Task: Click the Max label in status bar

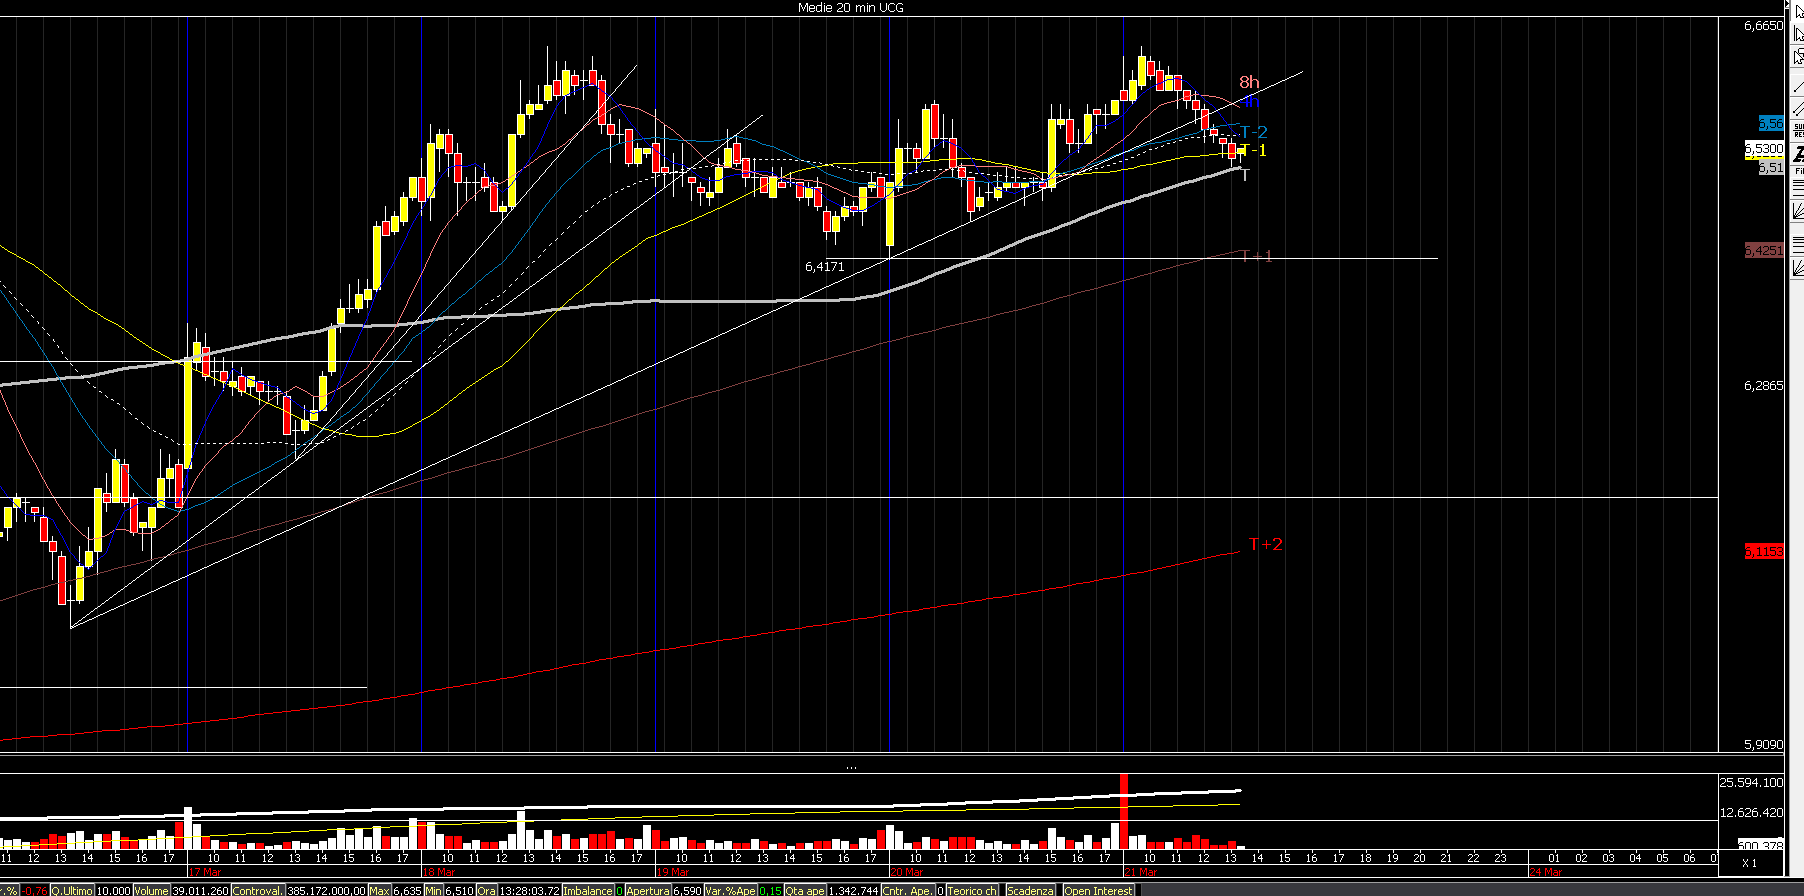Action: tap(379, 890)
